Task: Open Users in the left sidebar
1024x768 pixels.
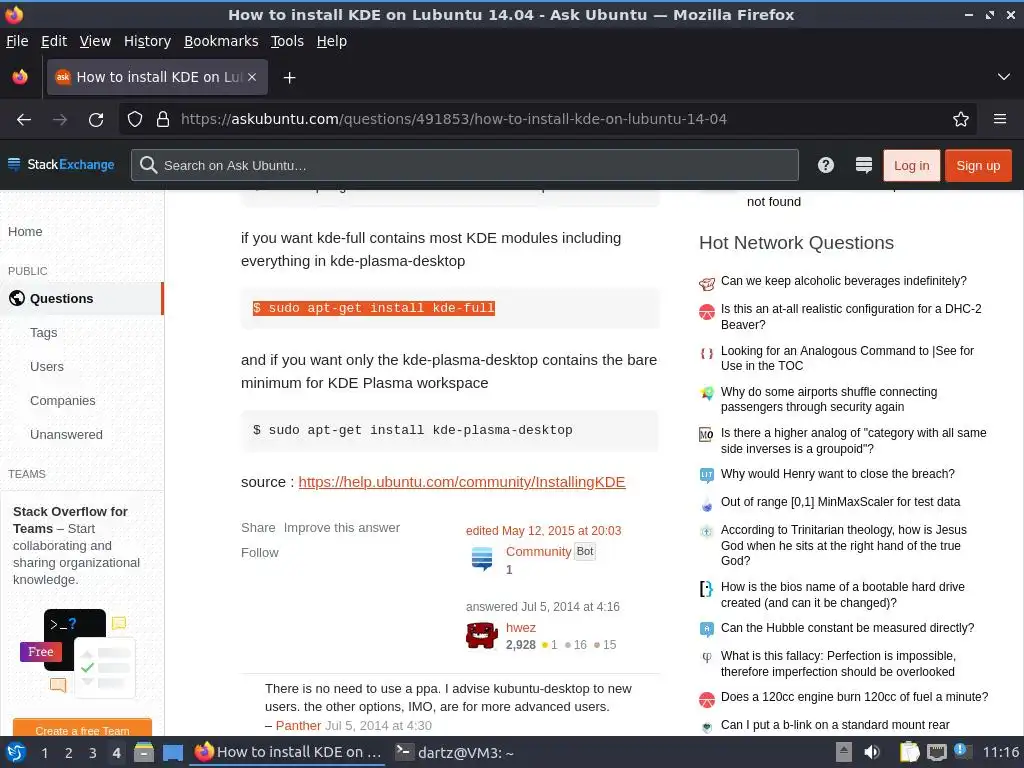Action: pyautogui.click(x=47, y=366)
